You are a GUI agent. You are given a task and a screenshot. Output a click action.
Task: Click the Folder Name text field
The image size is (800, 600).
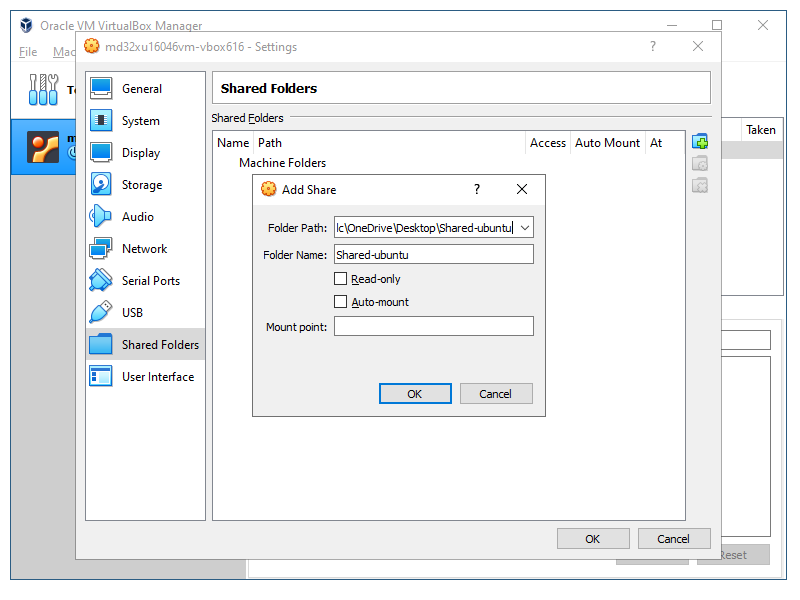[x=433, y=254]
